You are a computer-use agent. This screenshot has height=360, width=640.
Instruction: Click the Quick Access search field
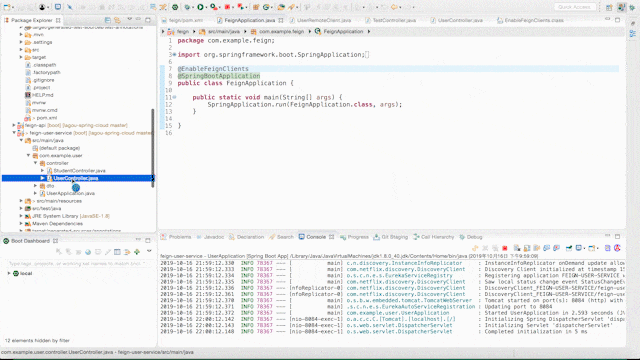[574, 7]
